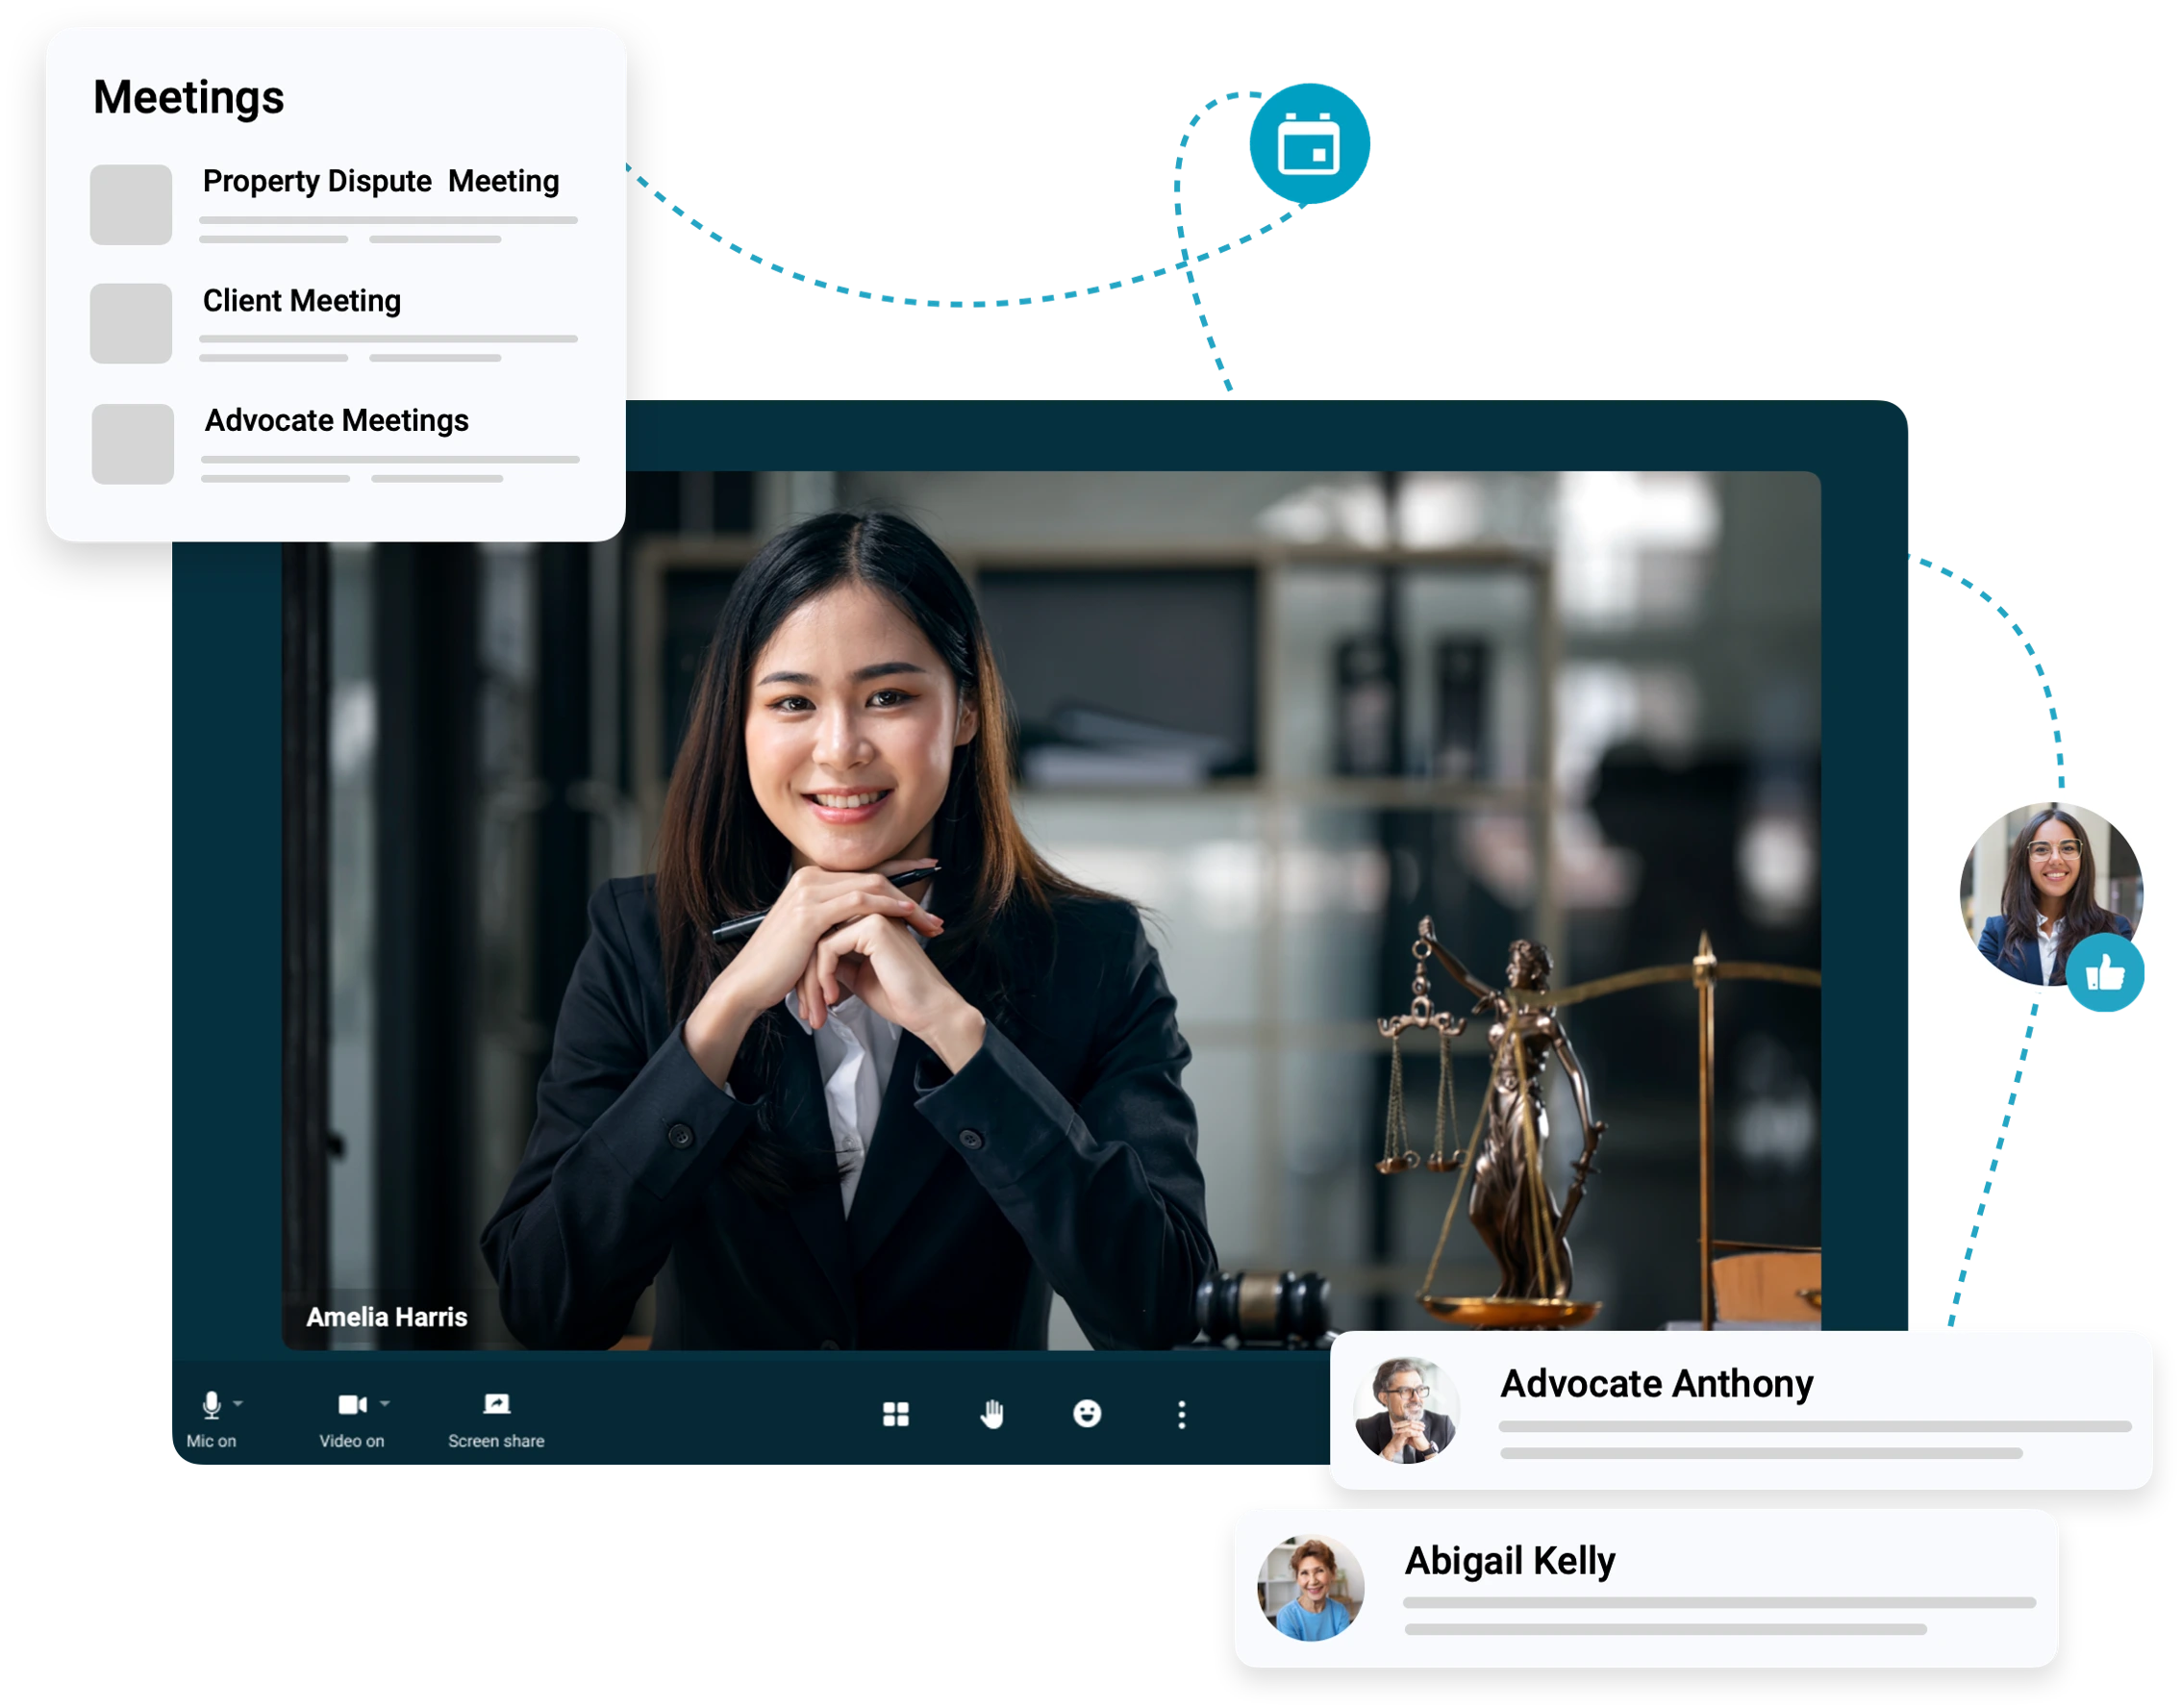Open Advocate Meetings item
The height and width of the screenshot is (1708, 2181).
(336, 421)
